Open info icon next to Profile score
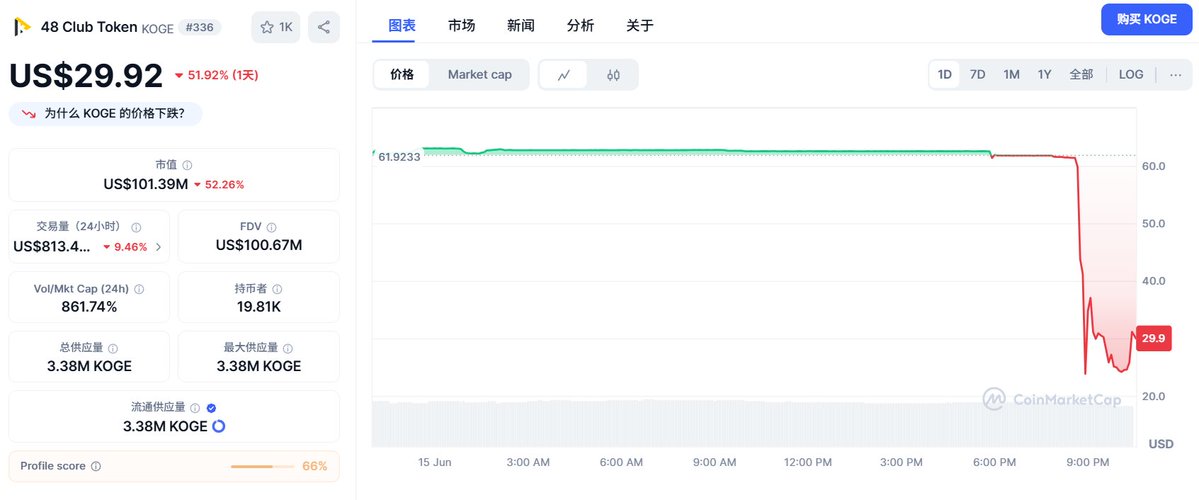The width and height of the screenshot is (1199, 500). (96, 466)
